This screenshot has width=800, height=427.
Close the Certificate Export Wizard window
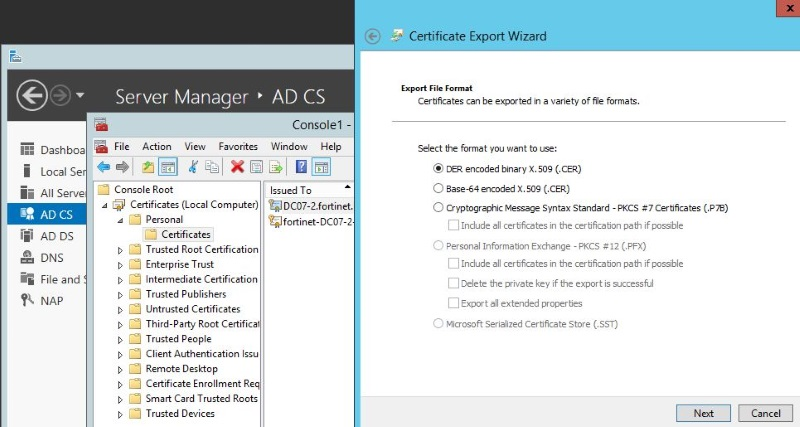point(789,8)
